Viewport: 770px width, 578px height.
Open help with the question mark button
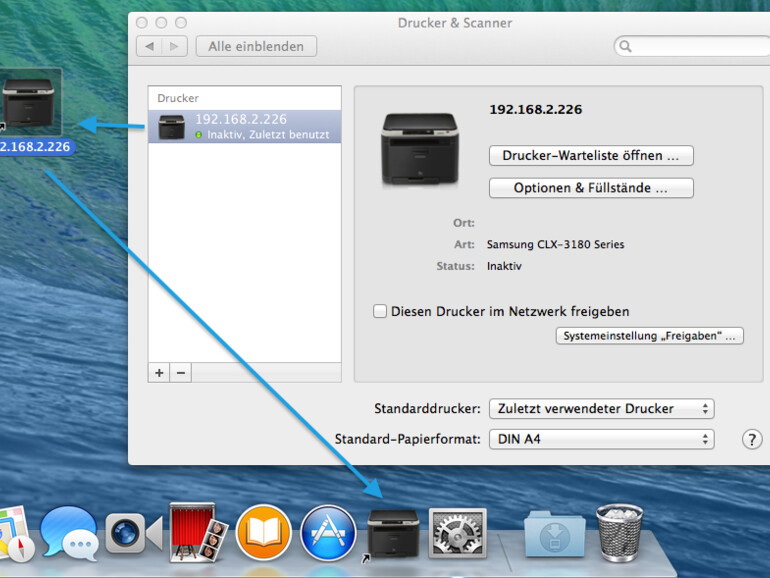pyautogui.click(x=752, y=440)
